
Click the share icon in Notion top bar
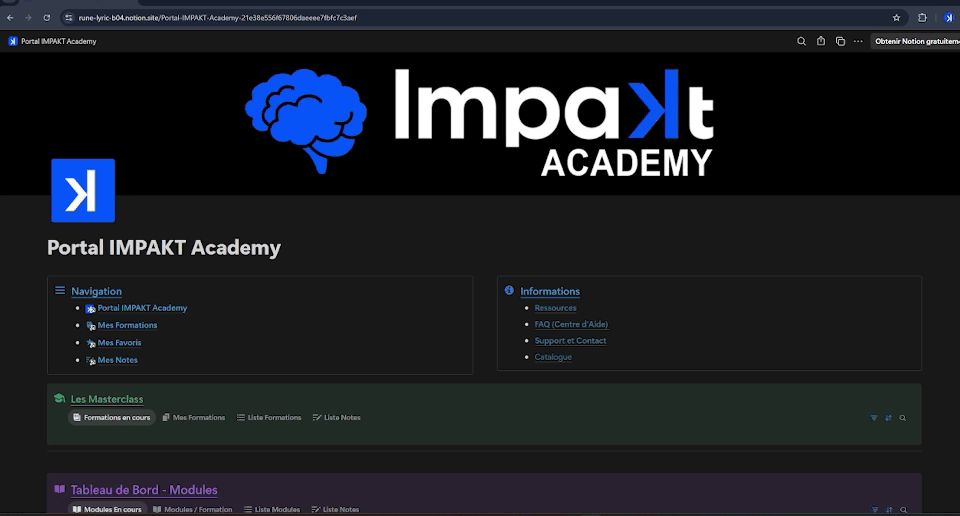pos(821,41)
